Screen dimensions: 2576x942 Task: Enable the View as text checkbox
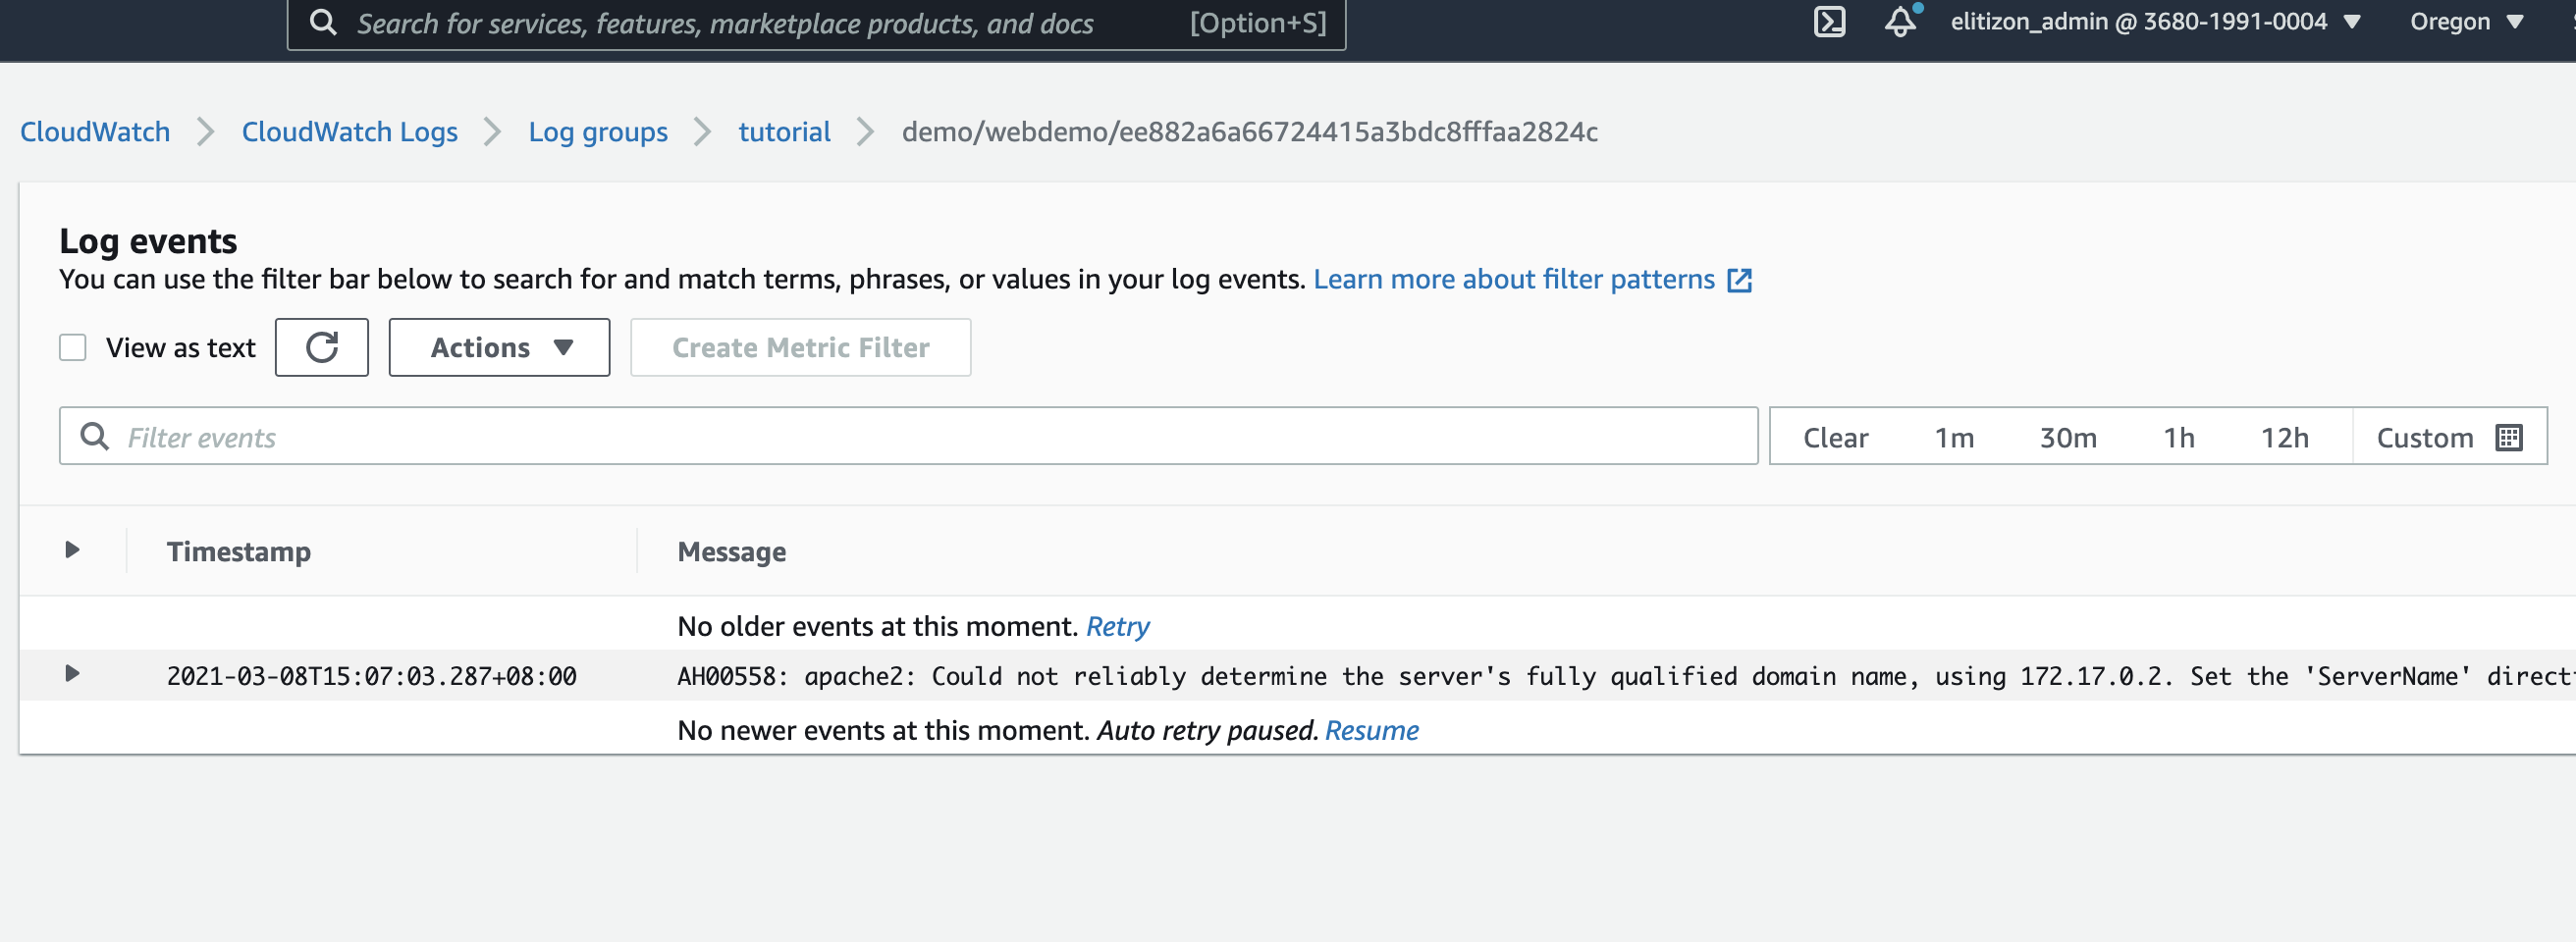click(x=73, y=347)
